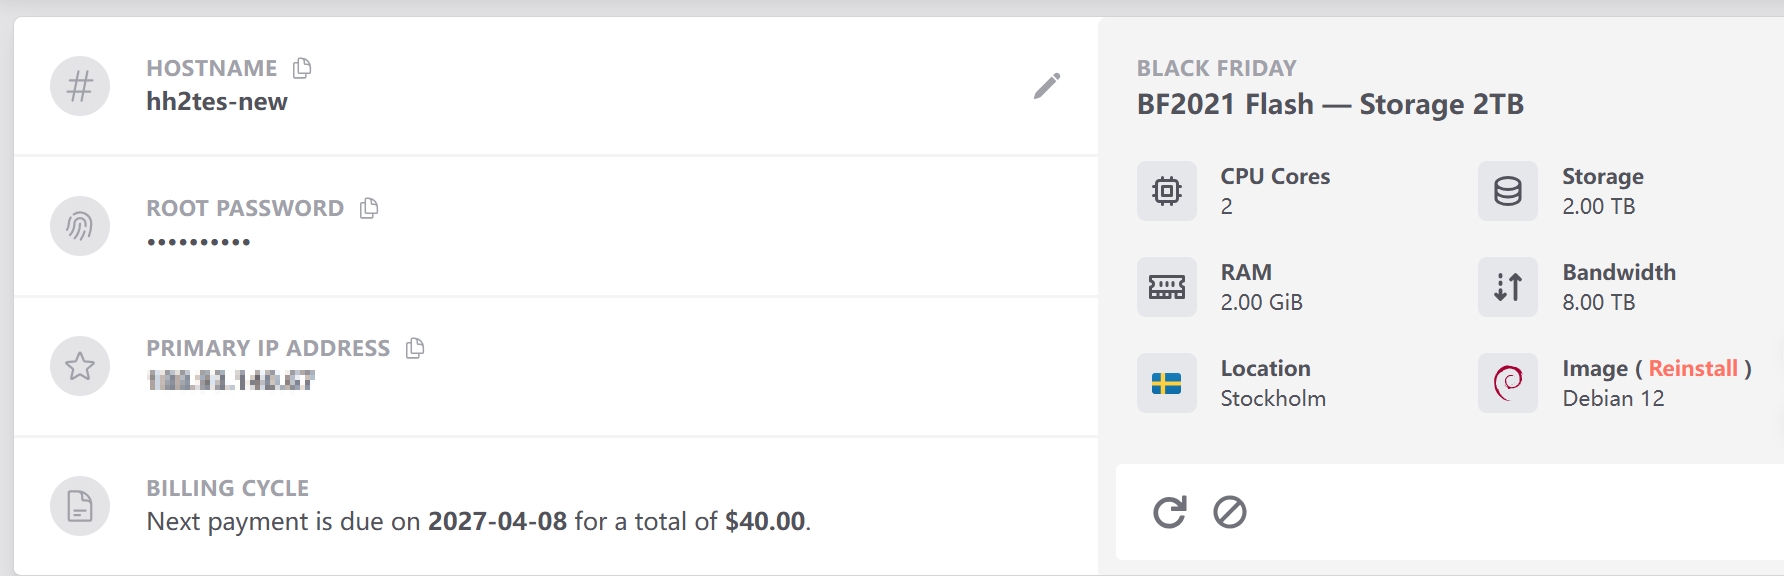The image size is (1784, 576).
Task: Click the CPU Cores chip icon
Action: (1166, 191)
